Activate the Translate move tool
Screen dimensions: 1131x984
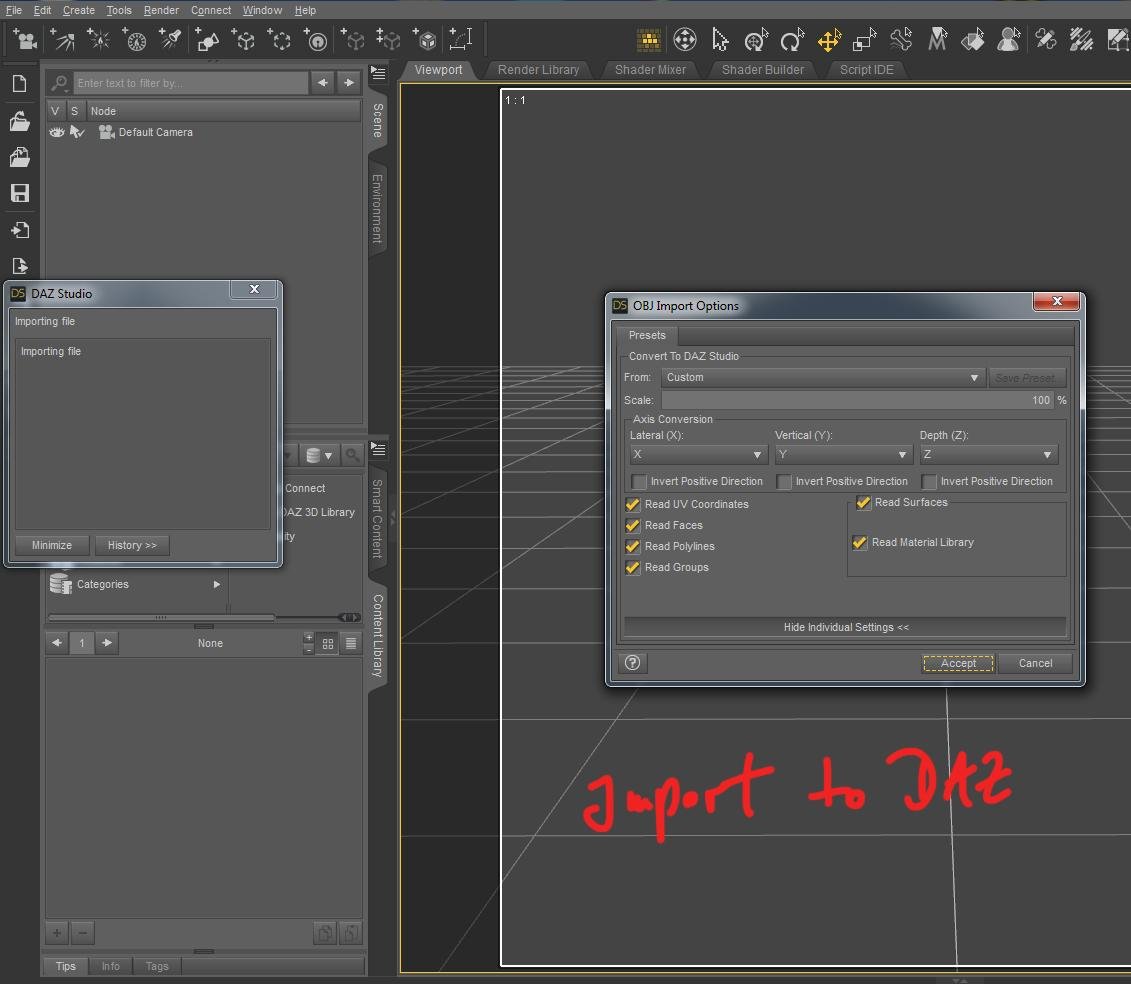click(829, 40)
